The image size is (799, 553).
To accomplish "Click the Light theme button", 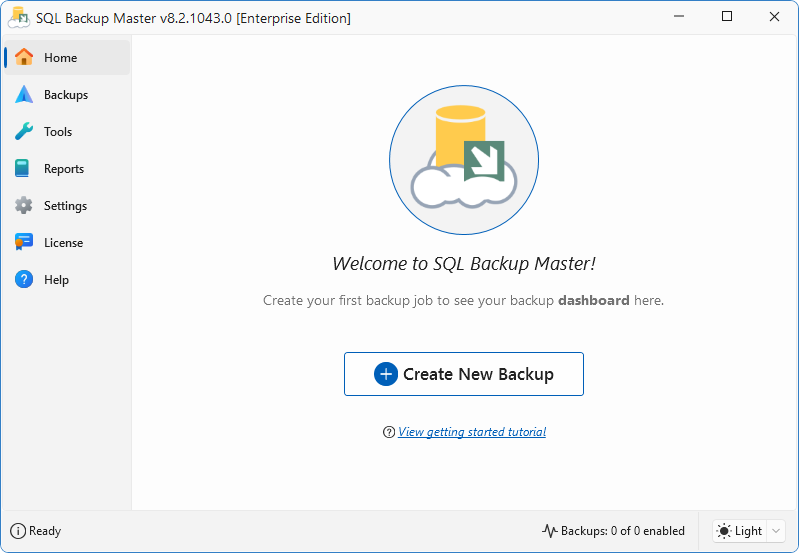I will coord(740,531).
